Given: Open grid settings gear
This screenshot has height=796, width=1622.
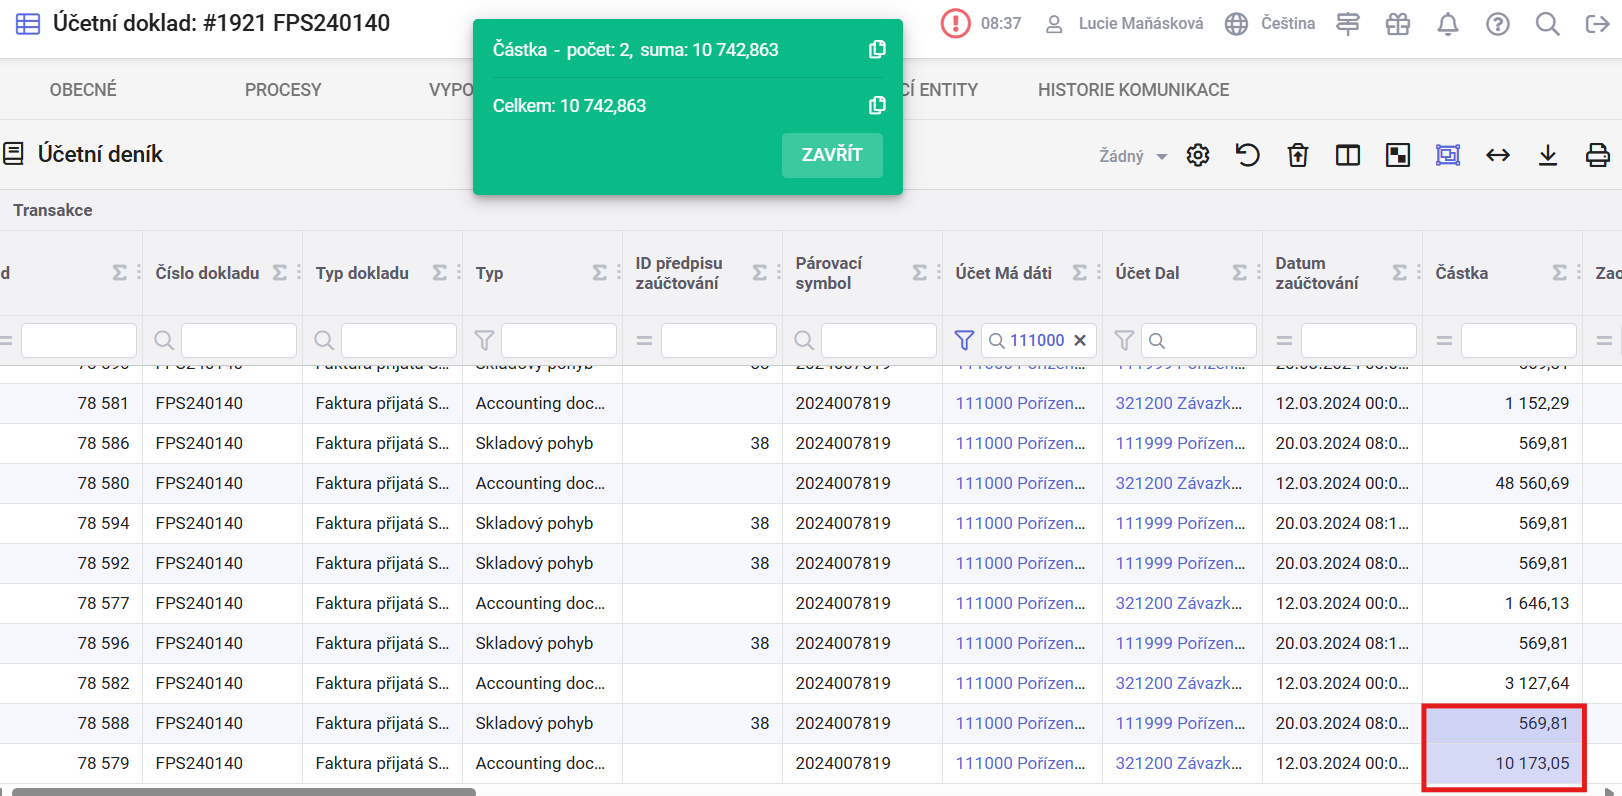Looking at the screenshot, I should [x=1198, y=155].
